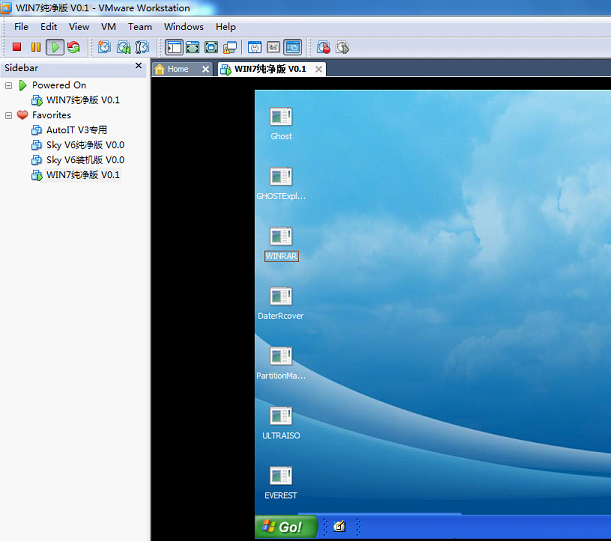The height and width of the screenshot is (542, 611).
Task: Open the Help menu
Action: 226,26
